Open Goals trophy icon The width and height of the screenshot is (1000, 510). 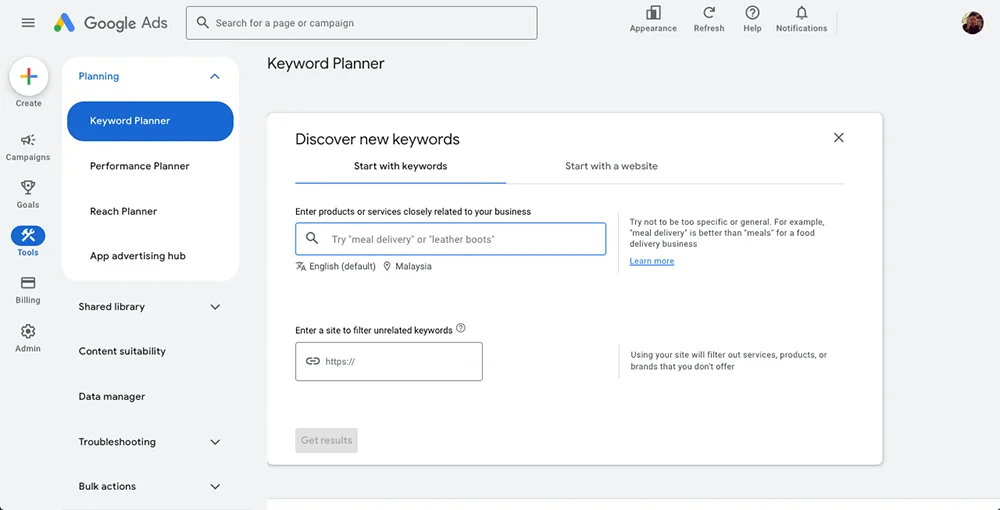[28, 188]
